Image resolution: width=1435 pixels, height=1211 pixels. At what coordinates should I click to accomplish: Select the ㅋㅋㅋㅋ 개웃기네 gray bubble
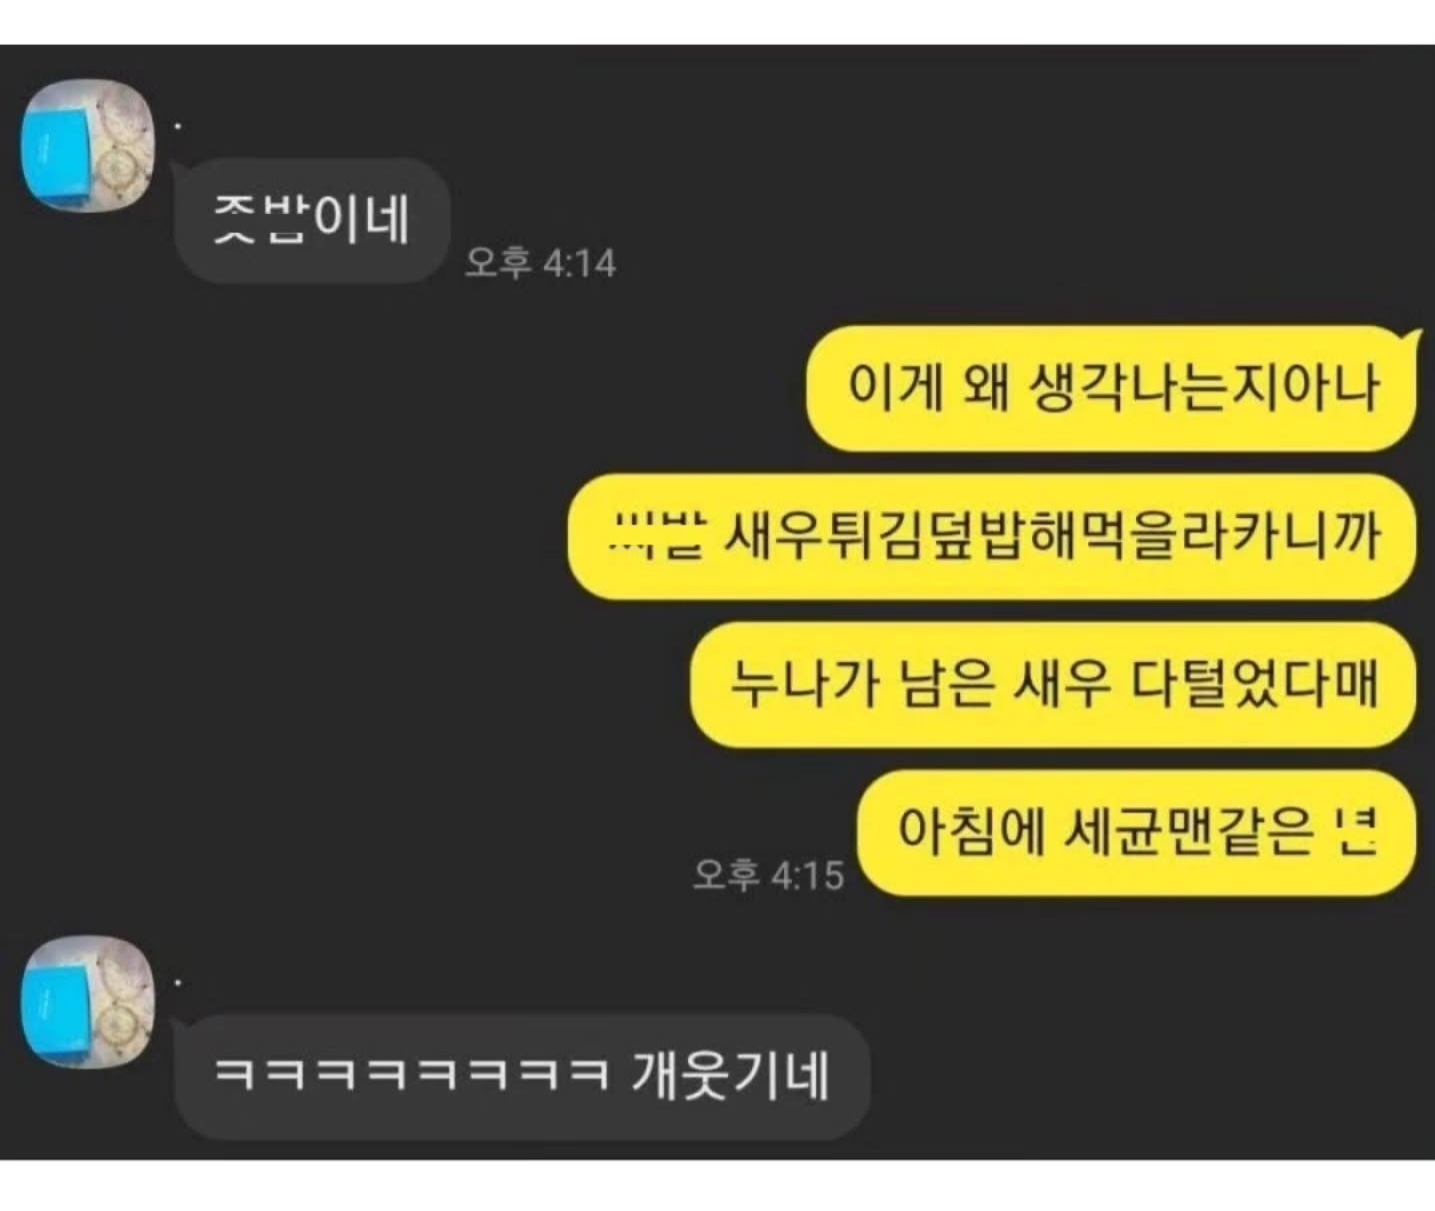[x=521, y=1077]
